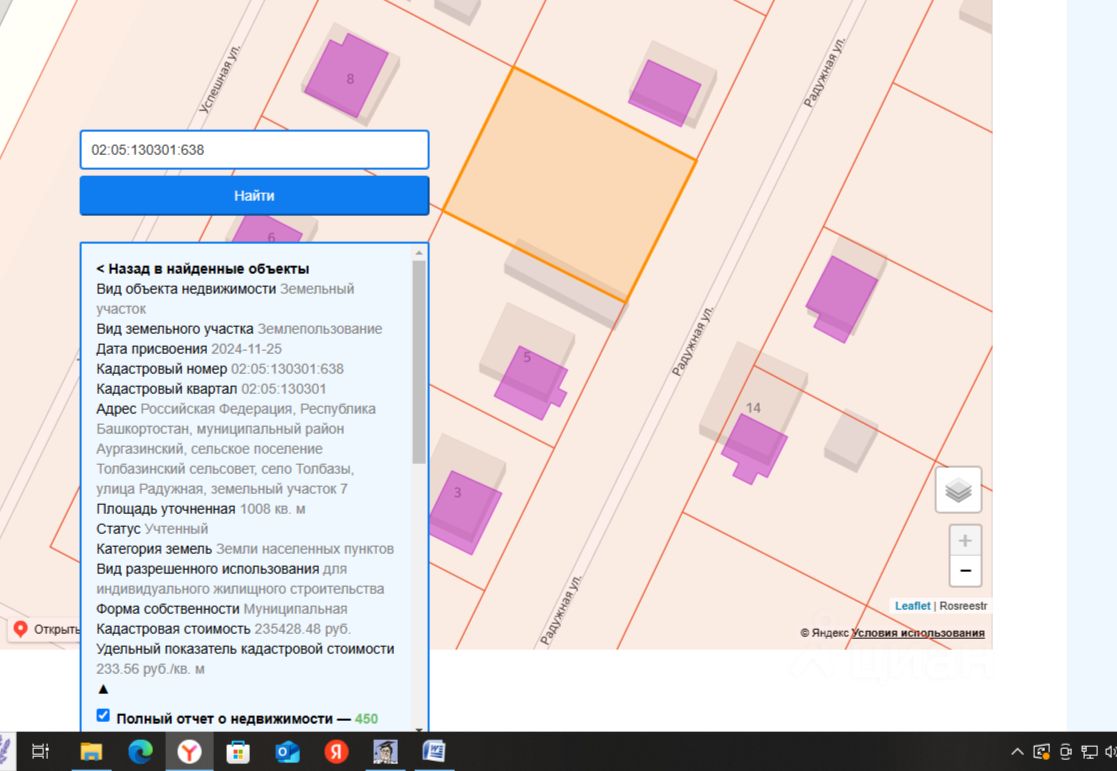
Task: Open the Leaflet attribution link
Action: (x=913, y=606)
